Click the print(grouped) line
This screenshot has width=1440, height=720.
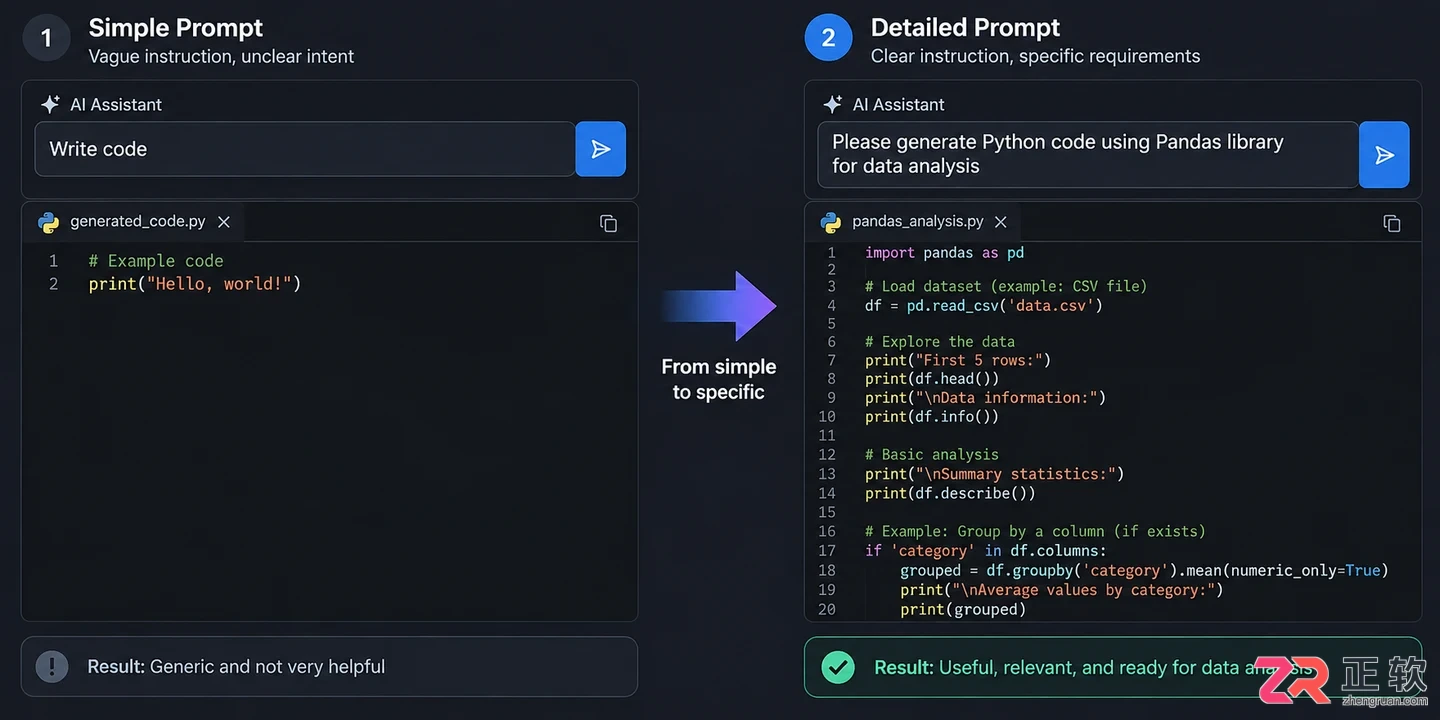pos(963,609)
